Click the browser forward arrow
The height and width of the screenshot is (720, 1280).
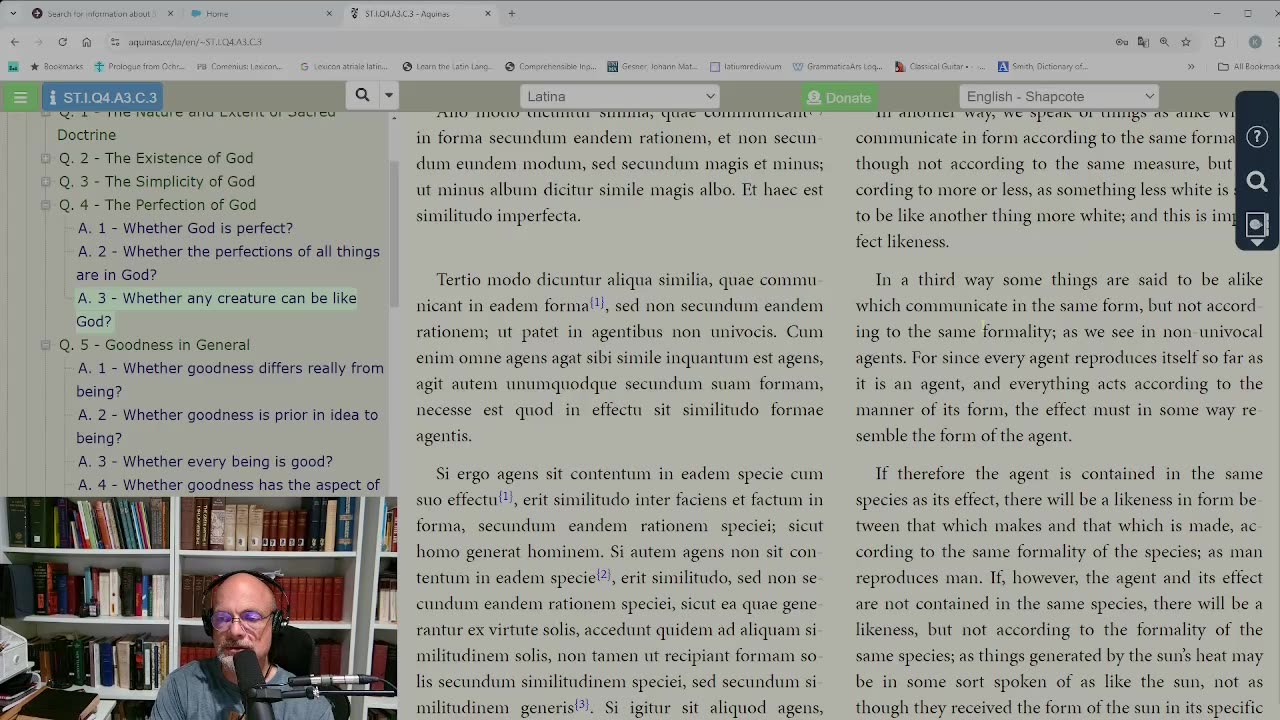click(x=38, y=42)
